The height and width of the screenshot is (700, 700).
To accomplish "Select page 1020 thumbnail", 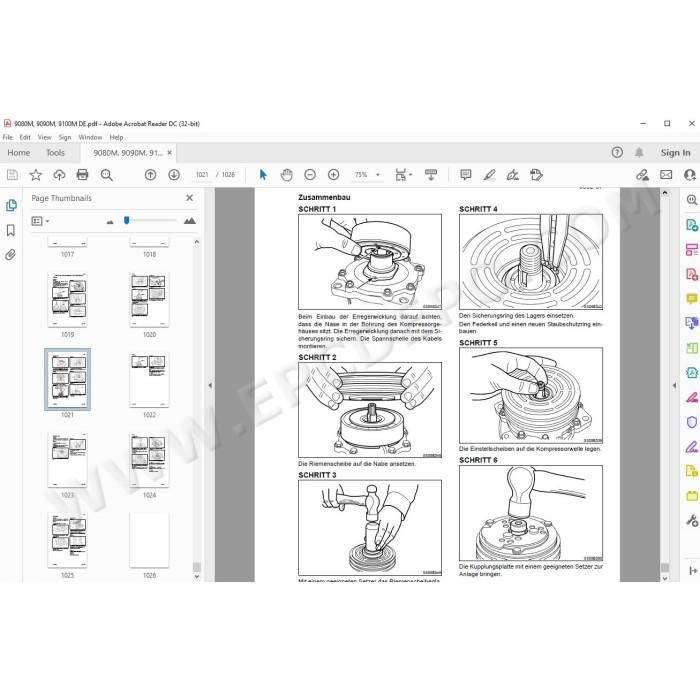I will 149,300.
